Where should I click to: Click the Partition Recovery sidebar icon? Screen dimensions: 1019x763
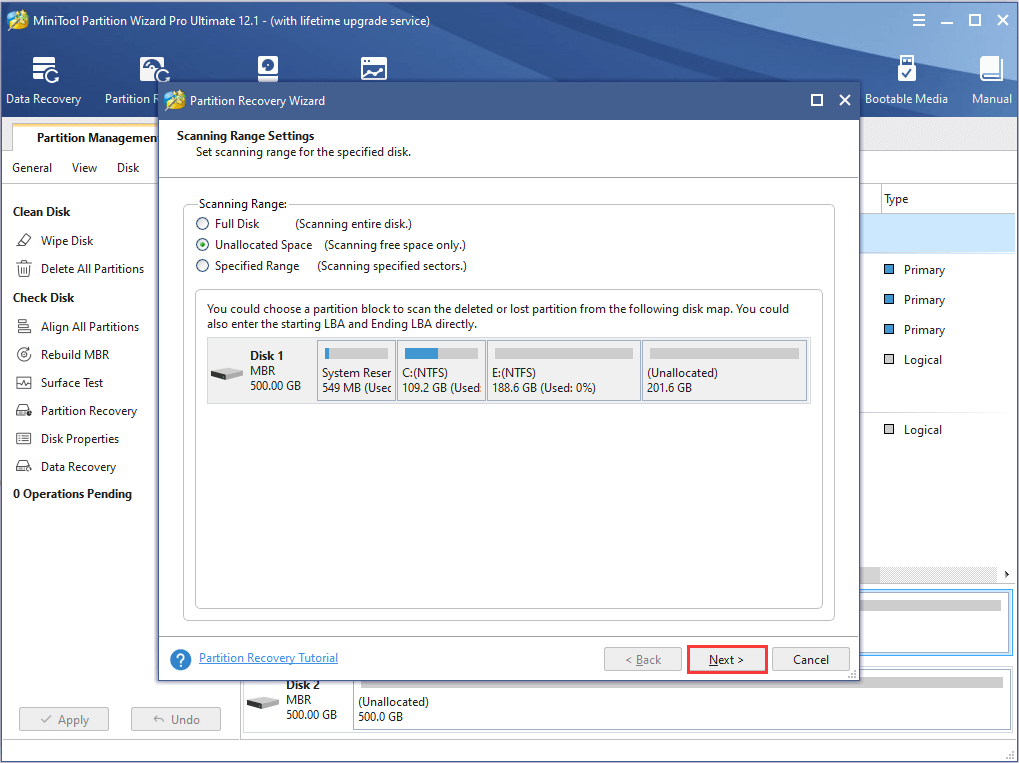(x=24, y=411)
